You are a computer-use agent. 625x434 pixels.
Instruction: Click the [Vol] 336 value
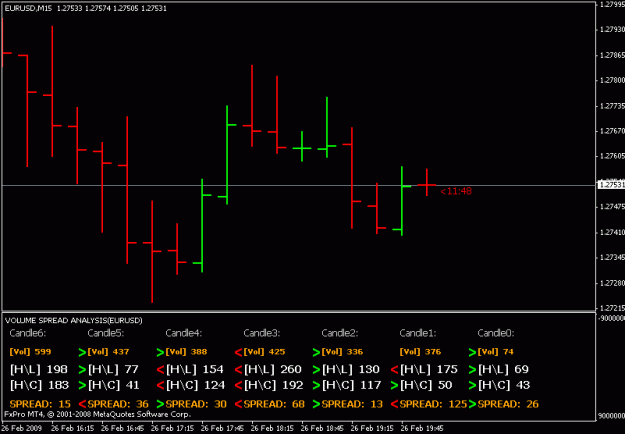[342, 352]
